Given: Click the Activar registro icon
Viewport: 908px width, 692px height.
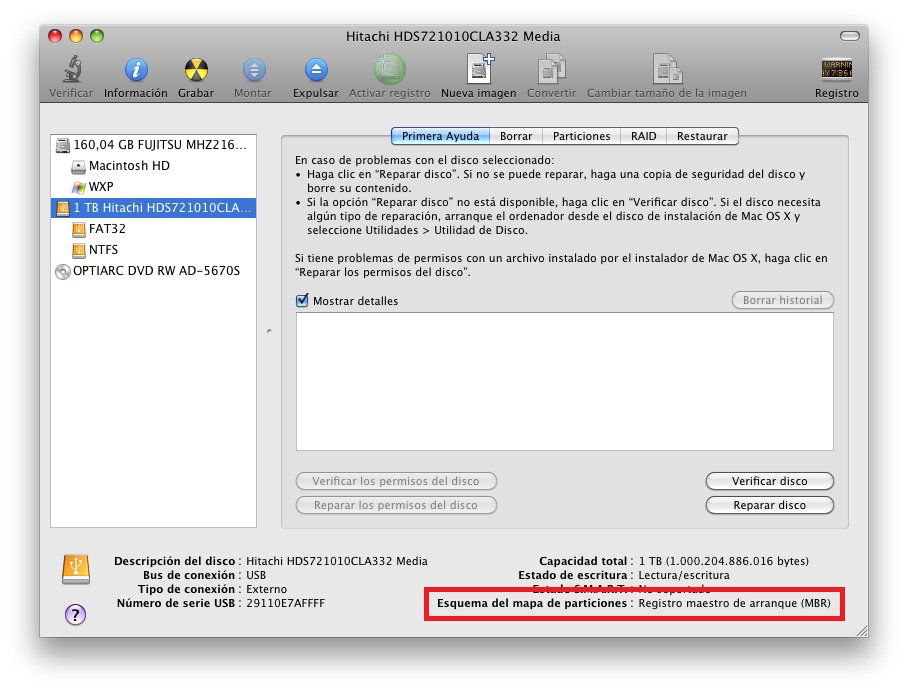Looking at the screenshot, I should [390, 69].
